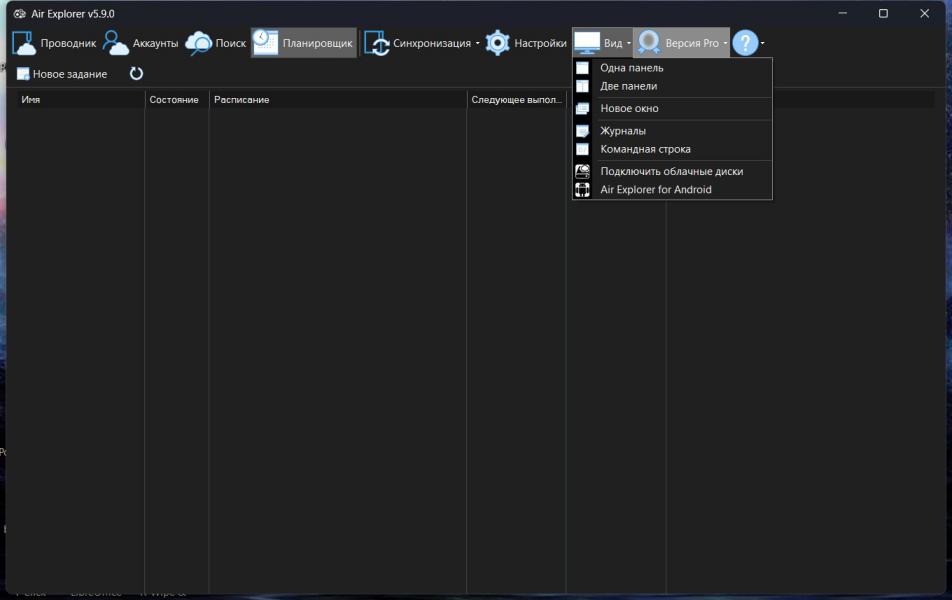Click the Версия Pro badge icon

pyautogui.click(x=650, y=43)
